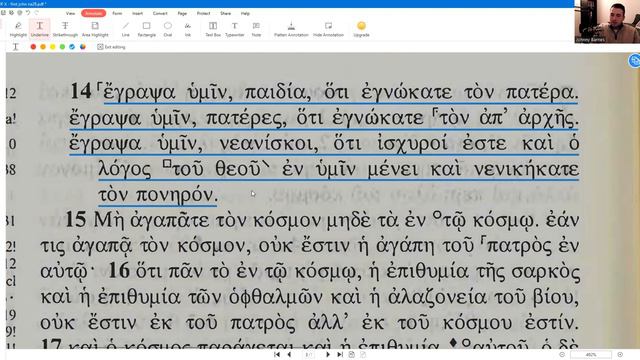The width and height of the screenshot is (640, 360).
Task: Choose the orange color dot
Action: pos(43,47)
